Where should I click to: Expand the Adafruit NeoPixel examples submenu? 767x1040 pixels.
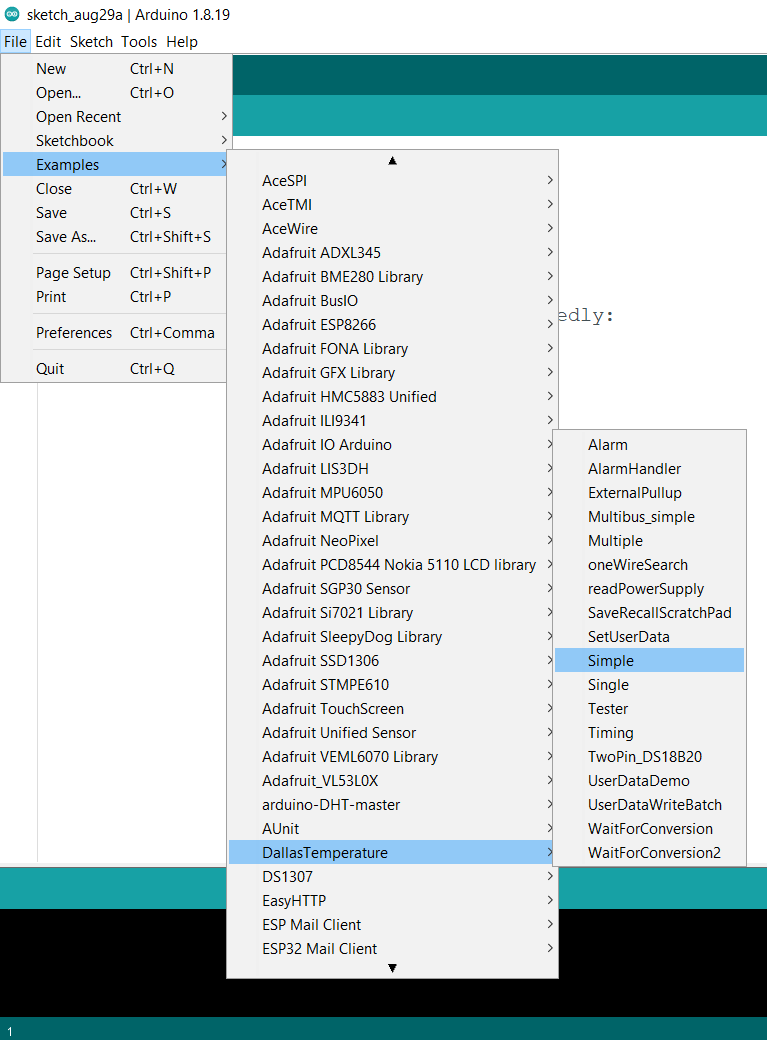pyautogui.click(x=320, y=541)
